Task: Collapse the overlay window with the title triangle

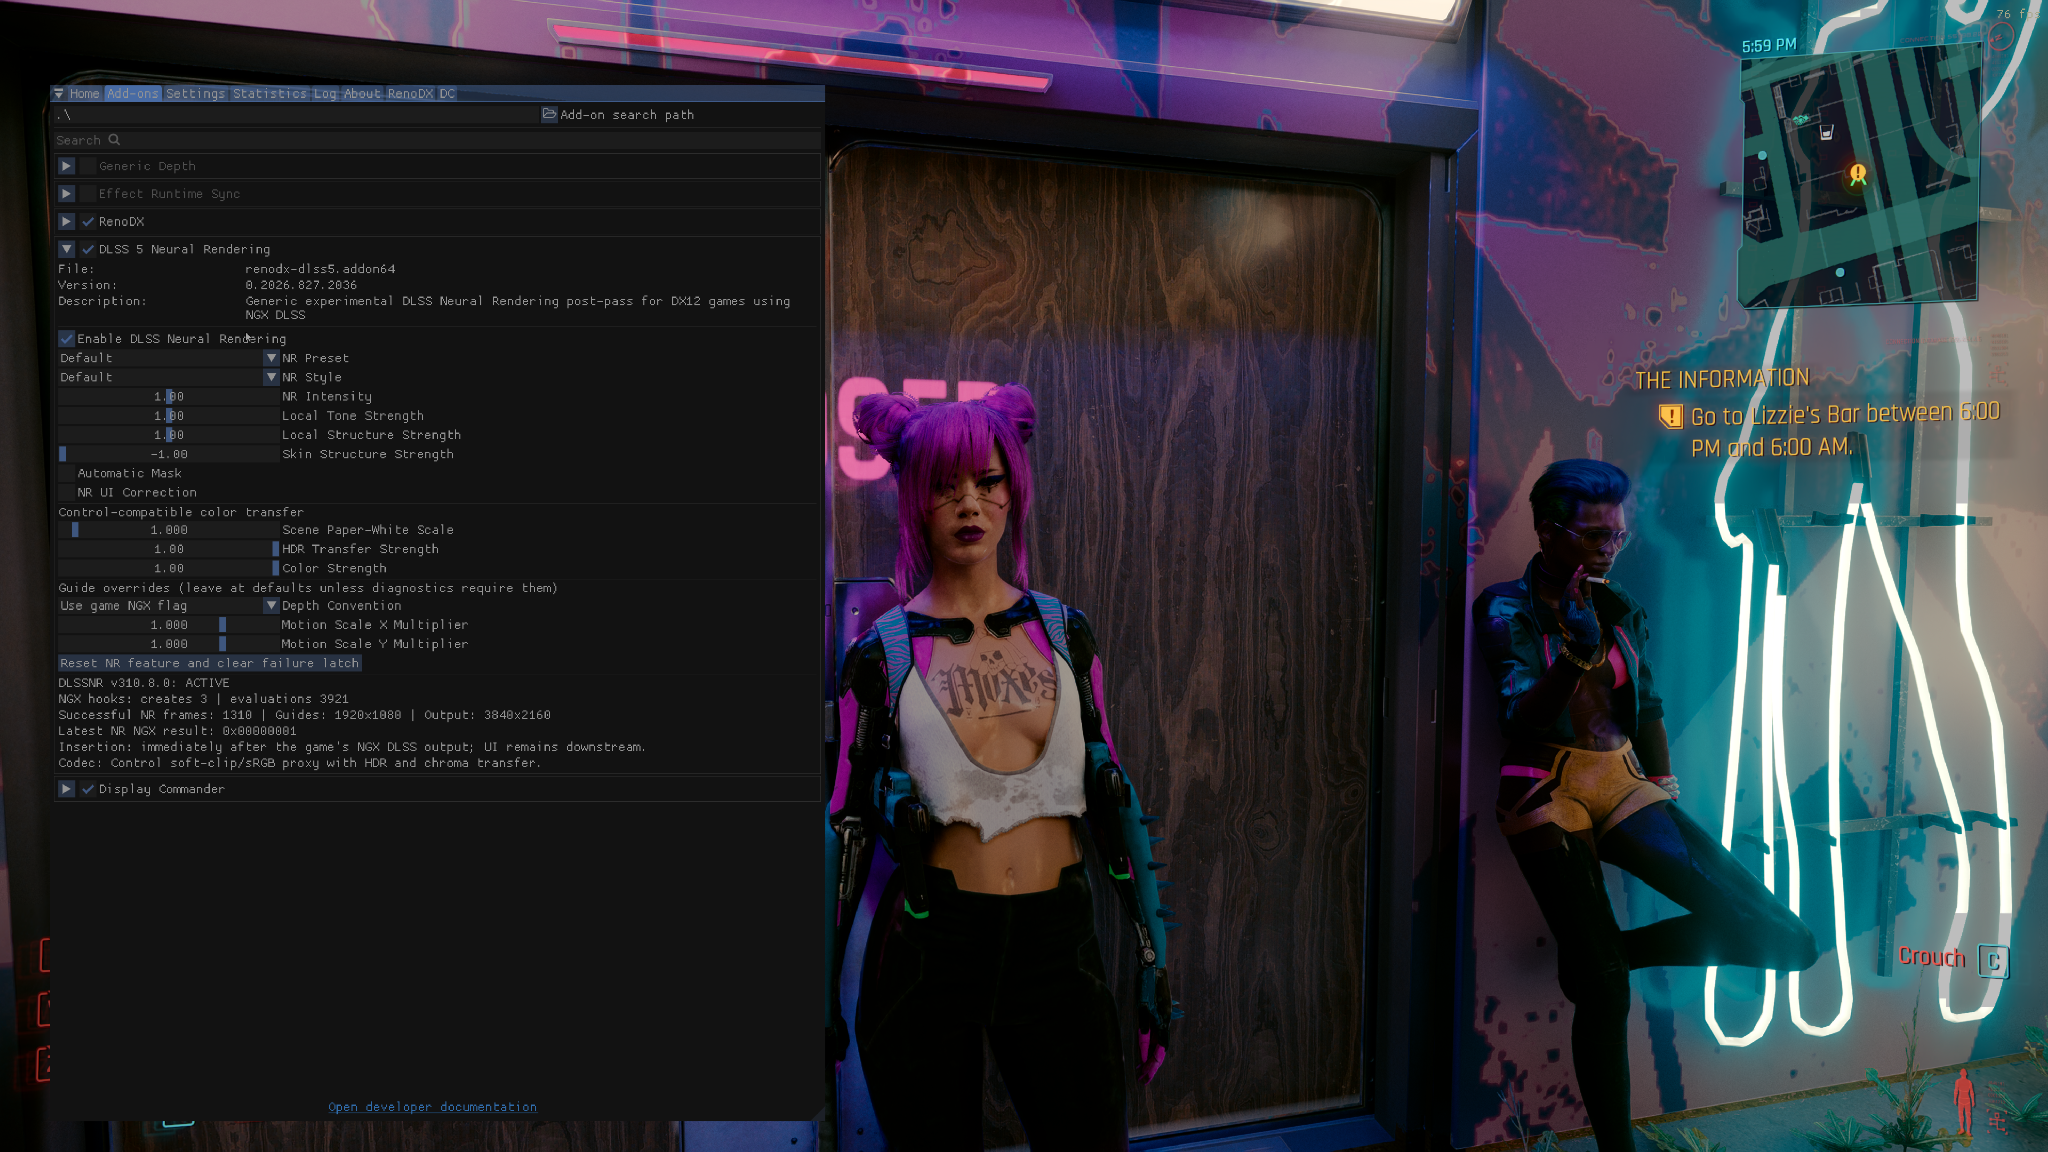Action: coord(59,94)
